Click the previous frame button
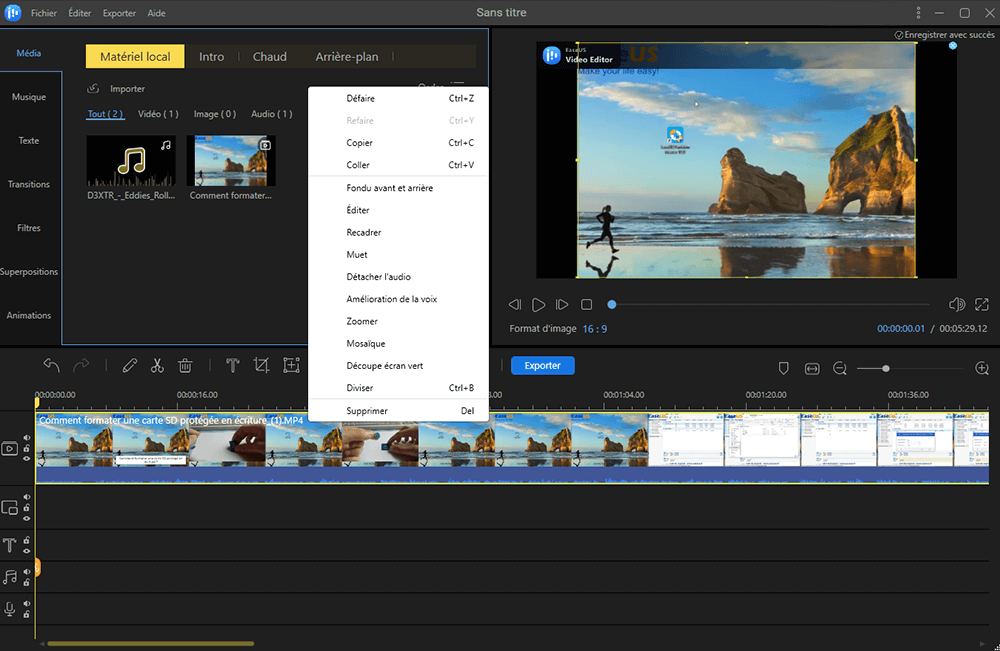Screen dimensions: 1000x651 pyautogui.click(x=515, y=305)
